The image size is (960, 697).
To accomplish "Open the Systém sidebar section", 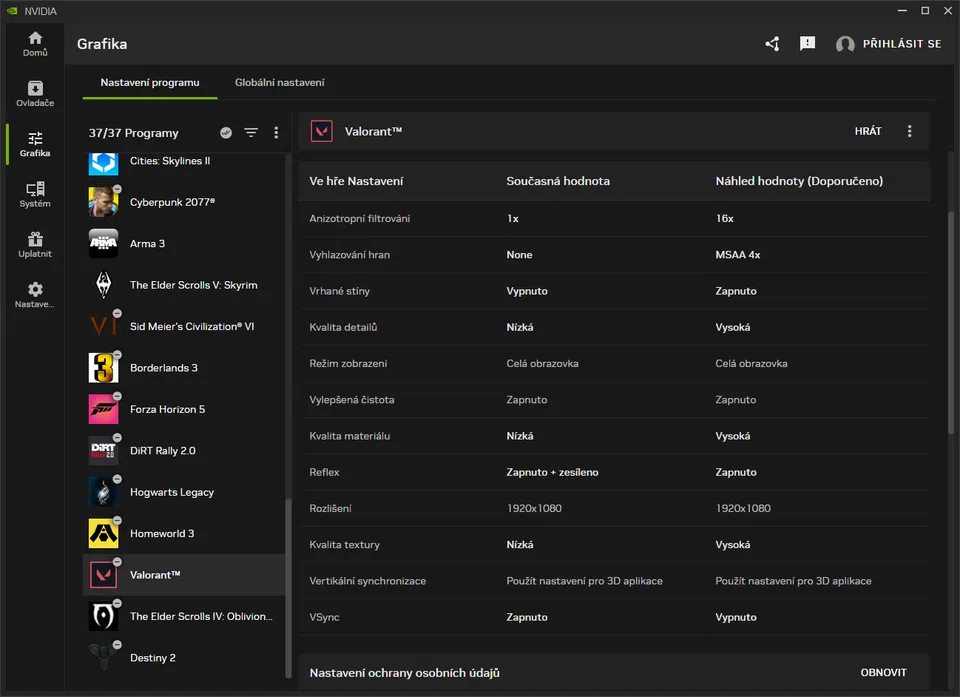I will pos(35,194).
